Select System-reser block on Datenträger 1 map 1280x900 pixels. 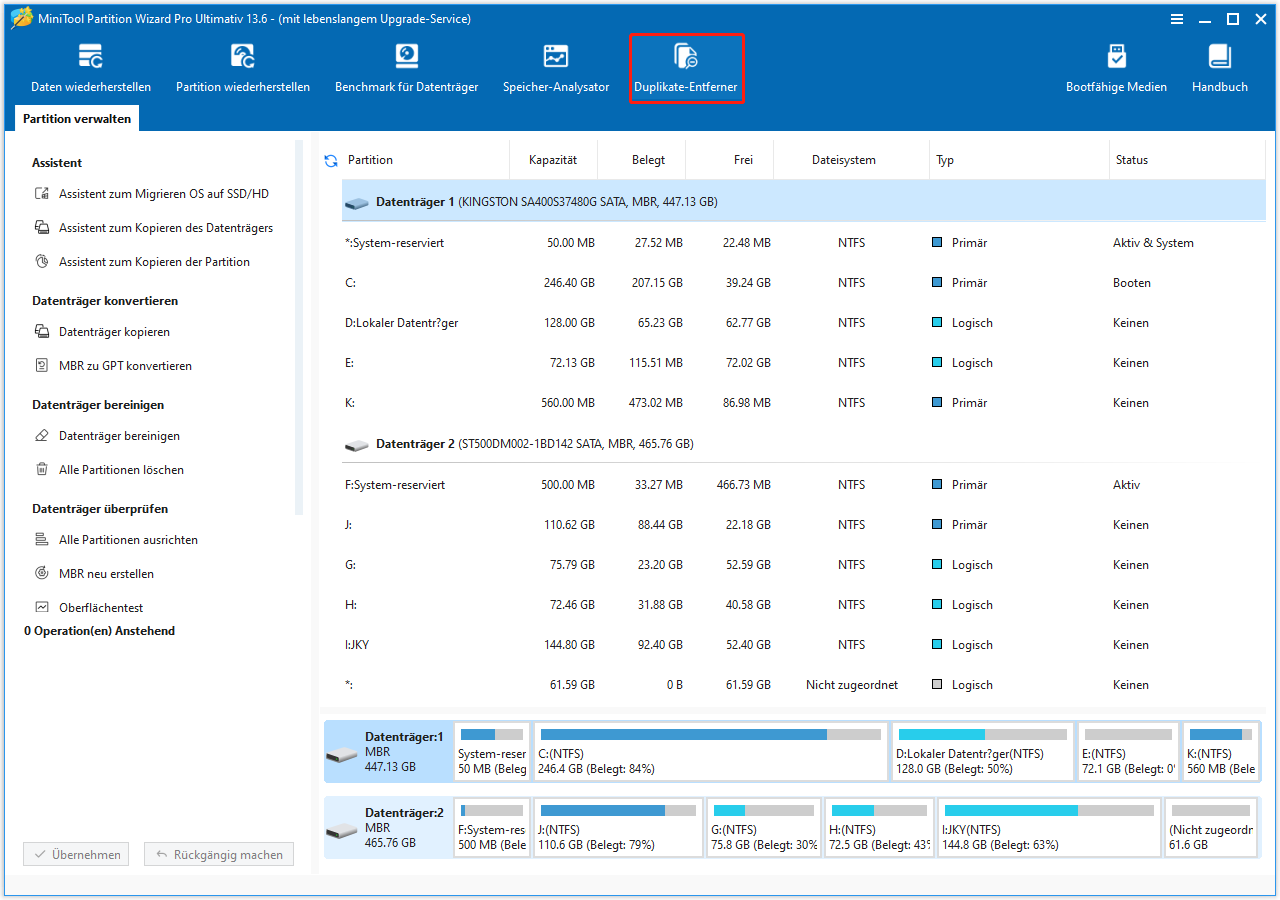point(492,751)
